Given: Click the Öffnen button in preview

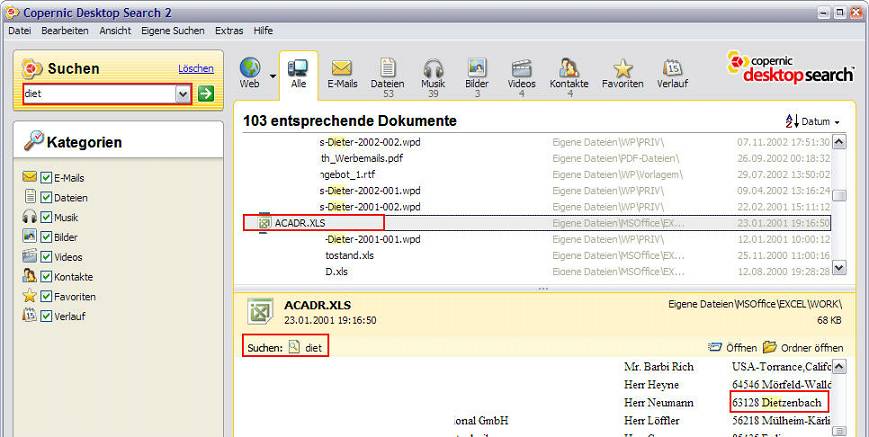Looking at the screenshot, I should point(732,348).
